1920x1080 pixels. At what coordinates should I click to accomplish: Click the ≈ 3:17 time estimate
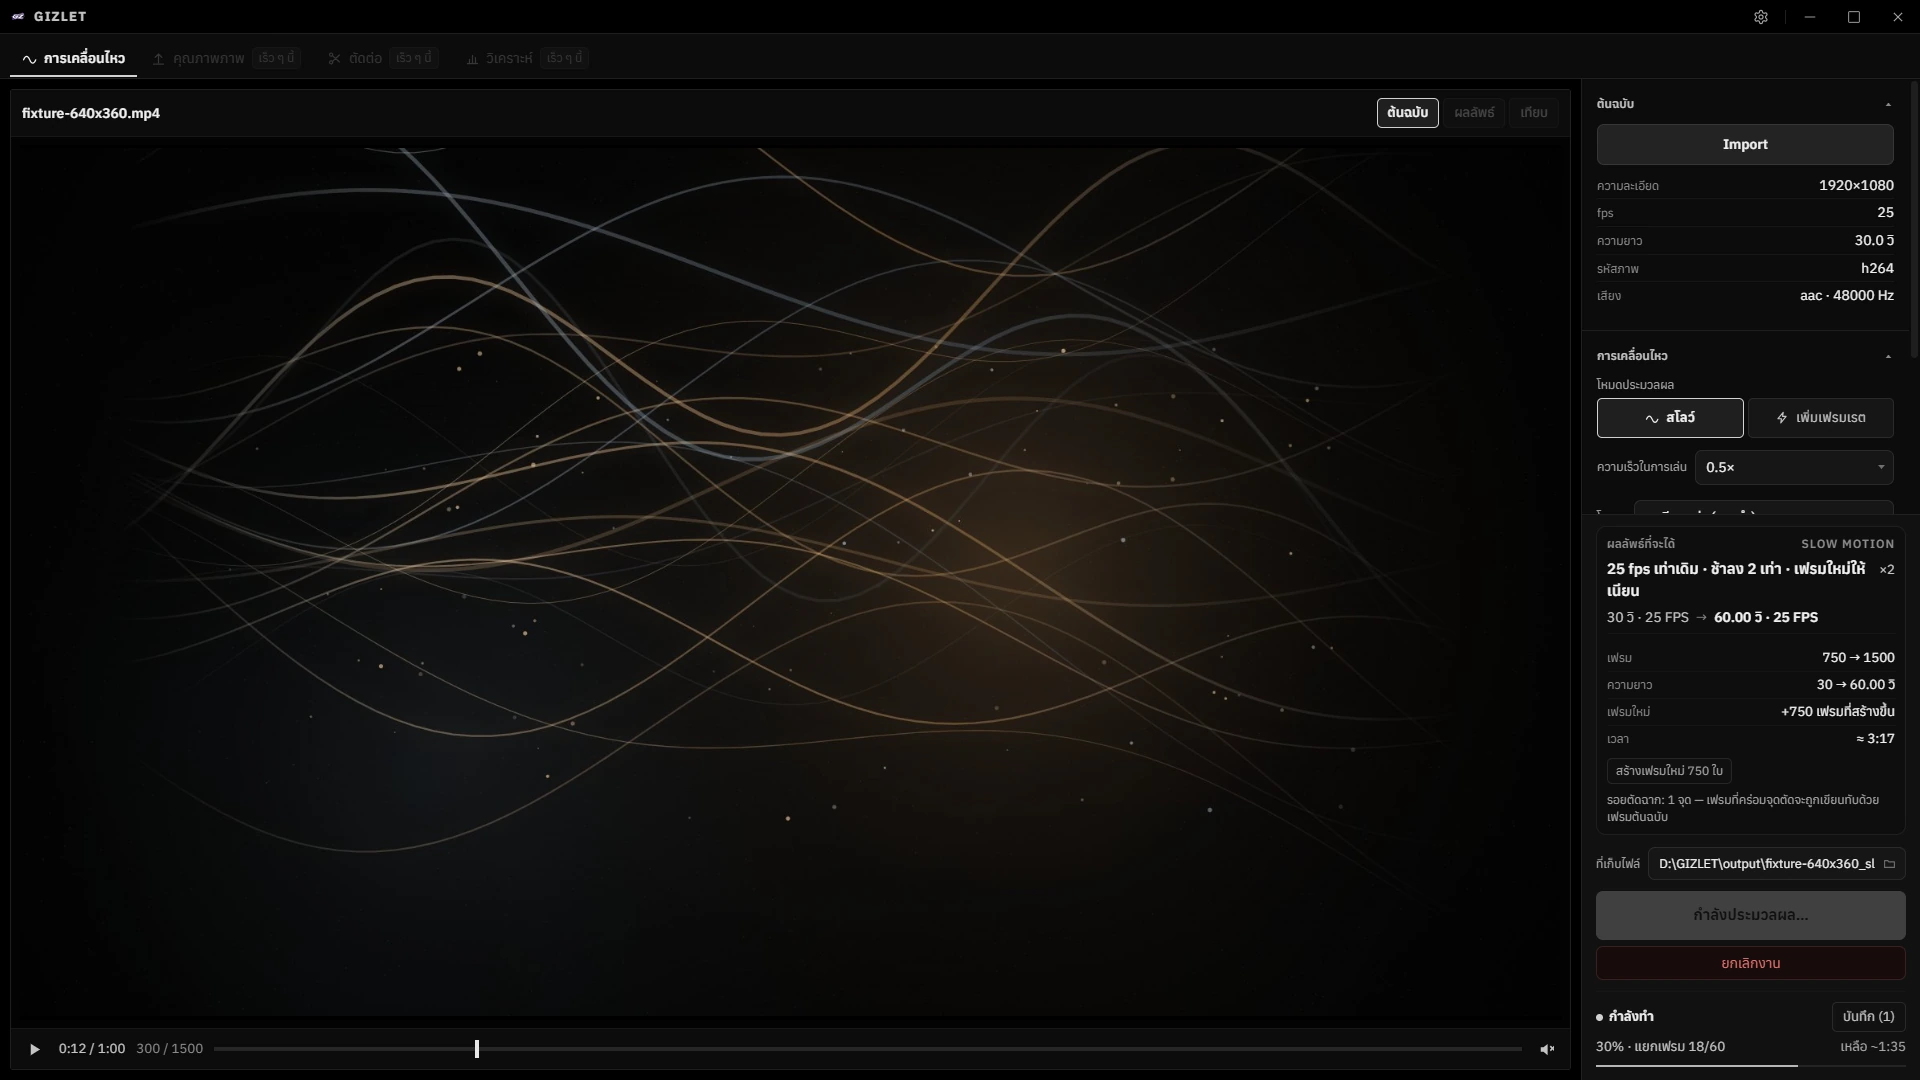click(1875, 739)
